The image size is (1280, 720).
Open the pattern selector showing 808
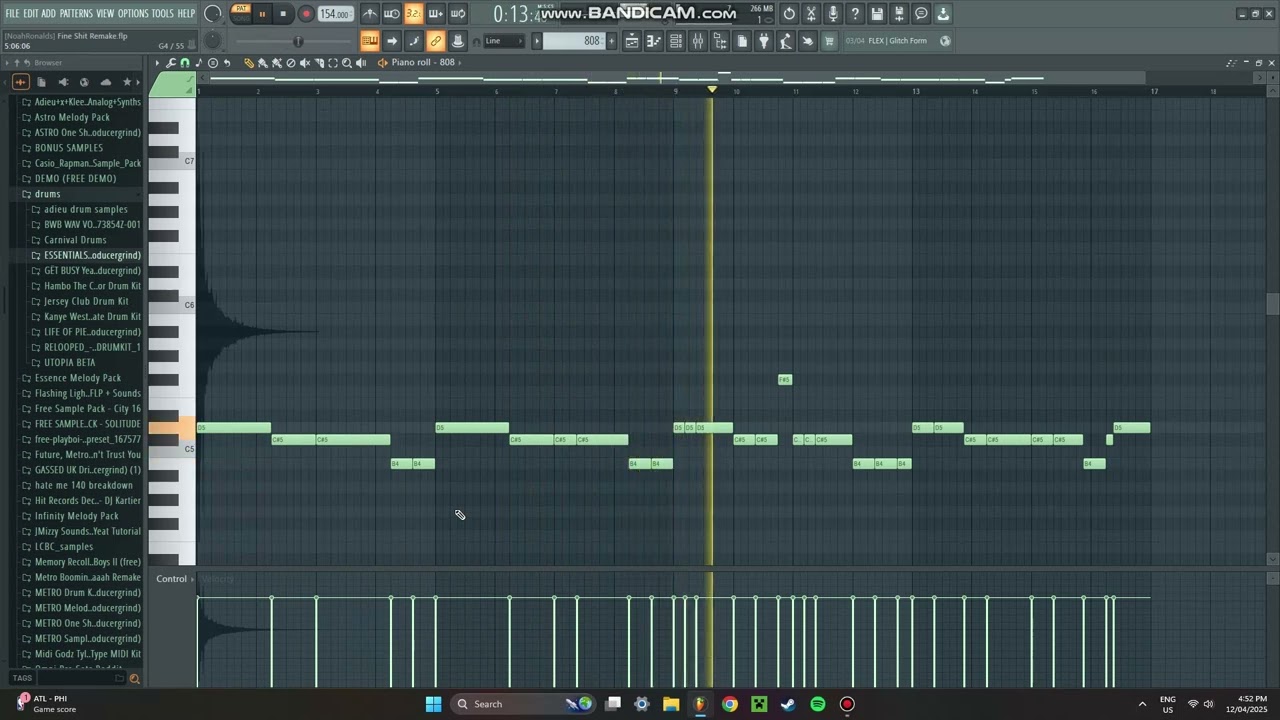coord(573,41)
